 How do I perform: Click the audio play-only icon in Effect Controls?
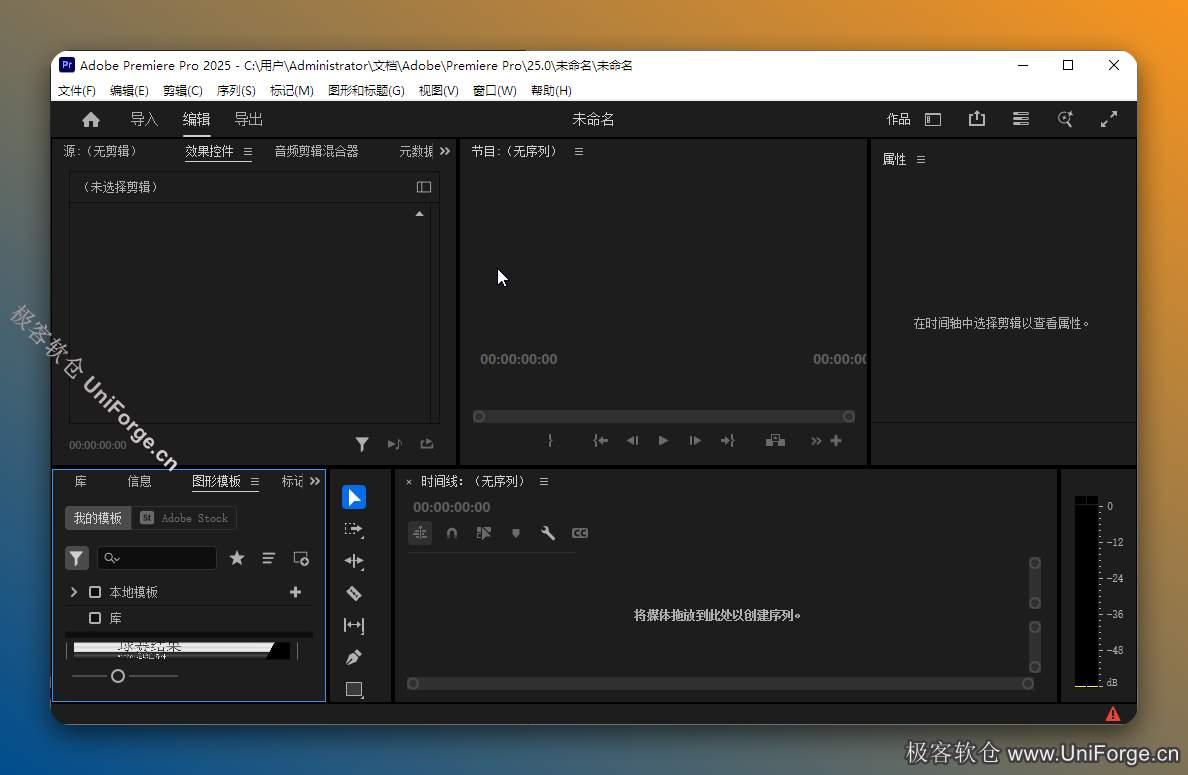point(395,444)
